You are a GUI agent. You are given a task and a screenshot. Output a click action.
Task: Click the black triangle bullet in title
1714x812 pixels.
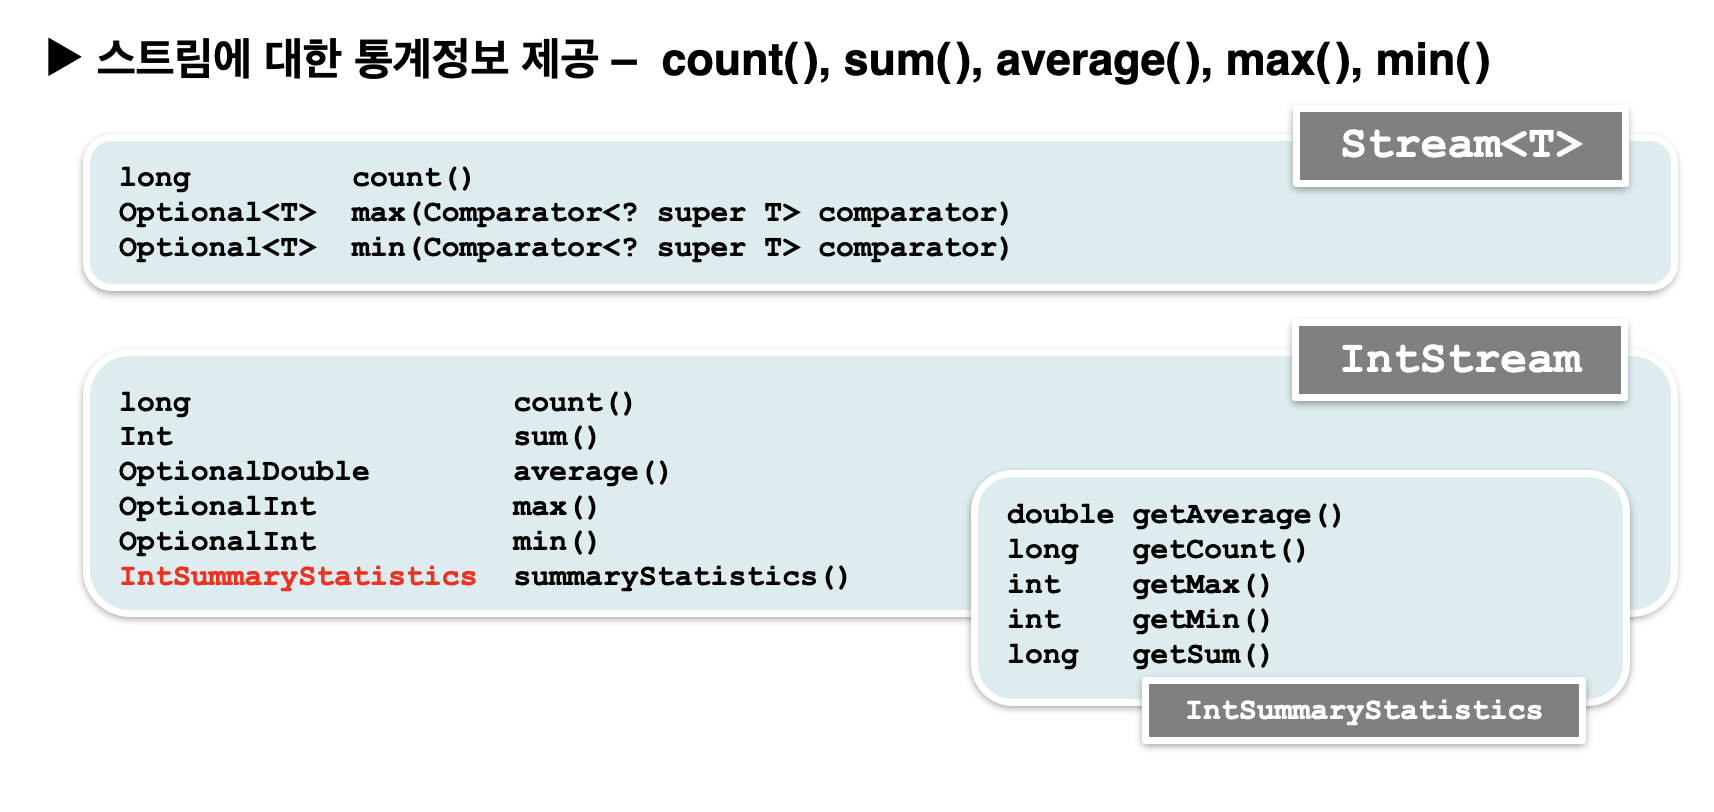click(x=64, y=59)
